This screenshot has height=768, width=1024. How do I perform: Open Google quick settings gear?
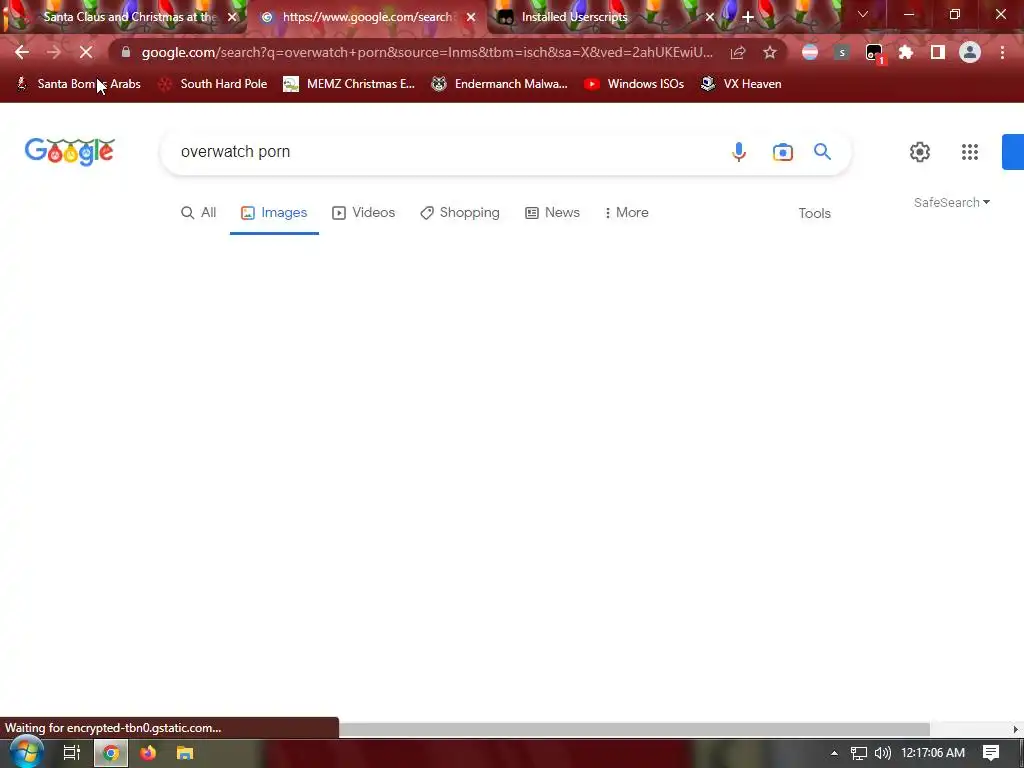920,152
